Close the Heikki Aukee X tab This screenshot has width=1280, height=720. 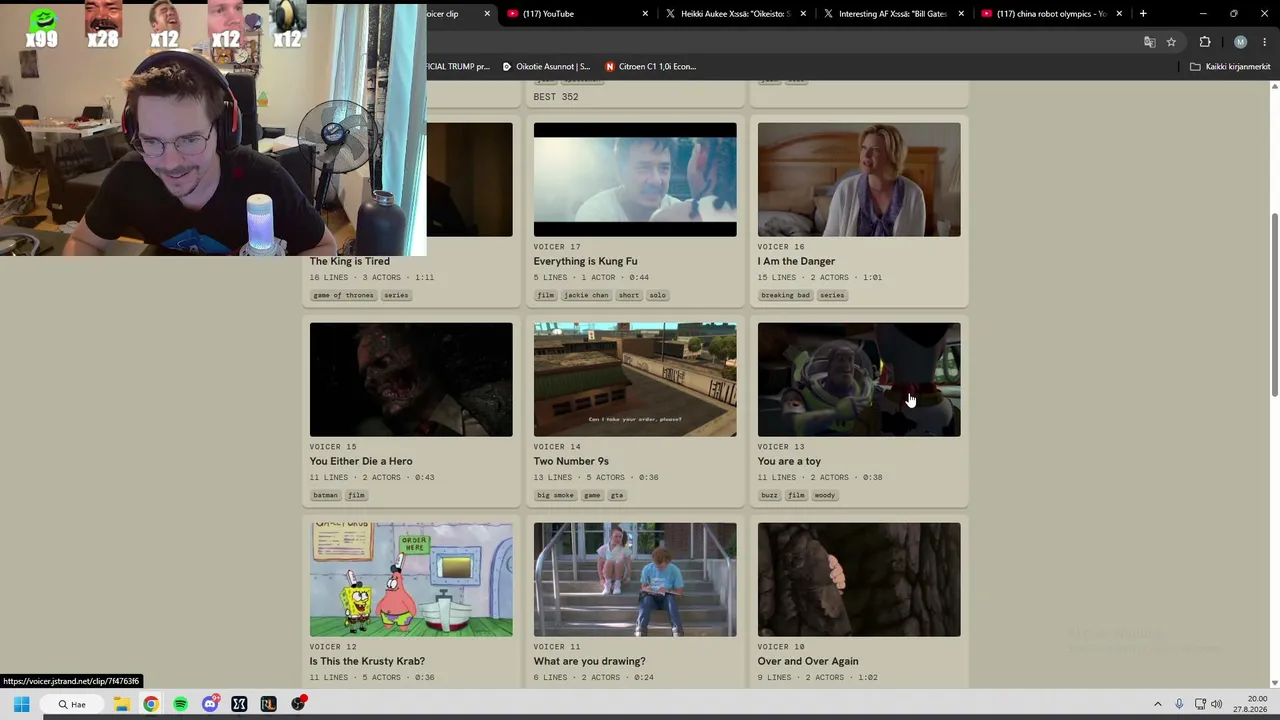[803, 14]
